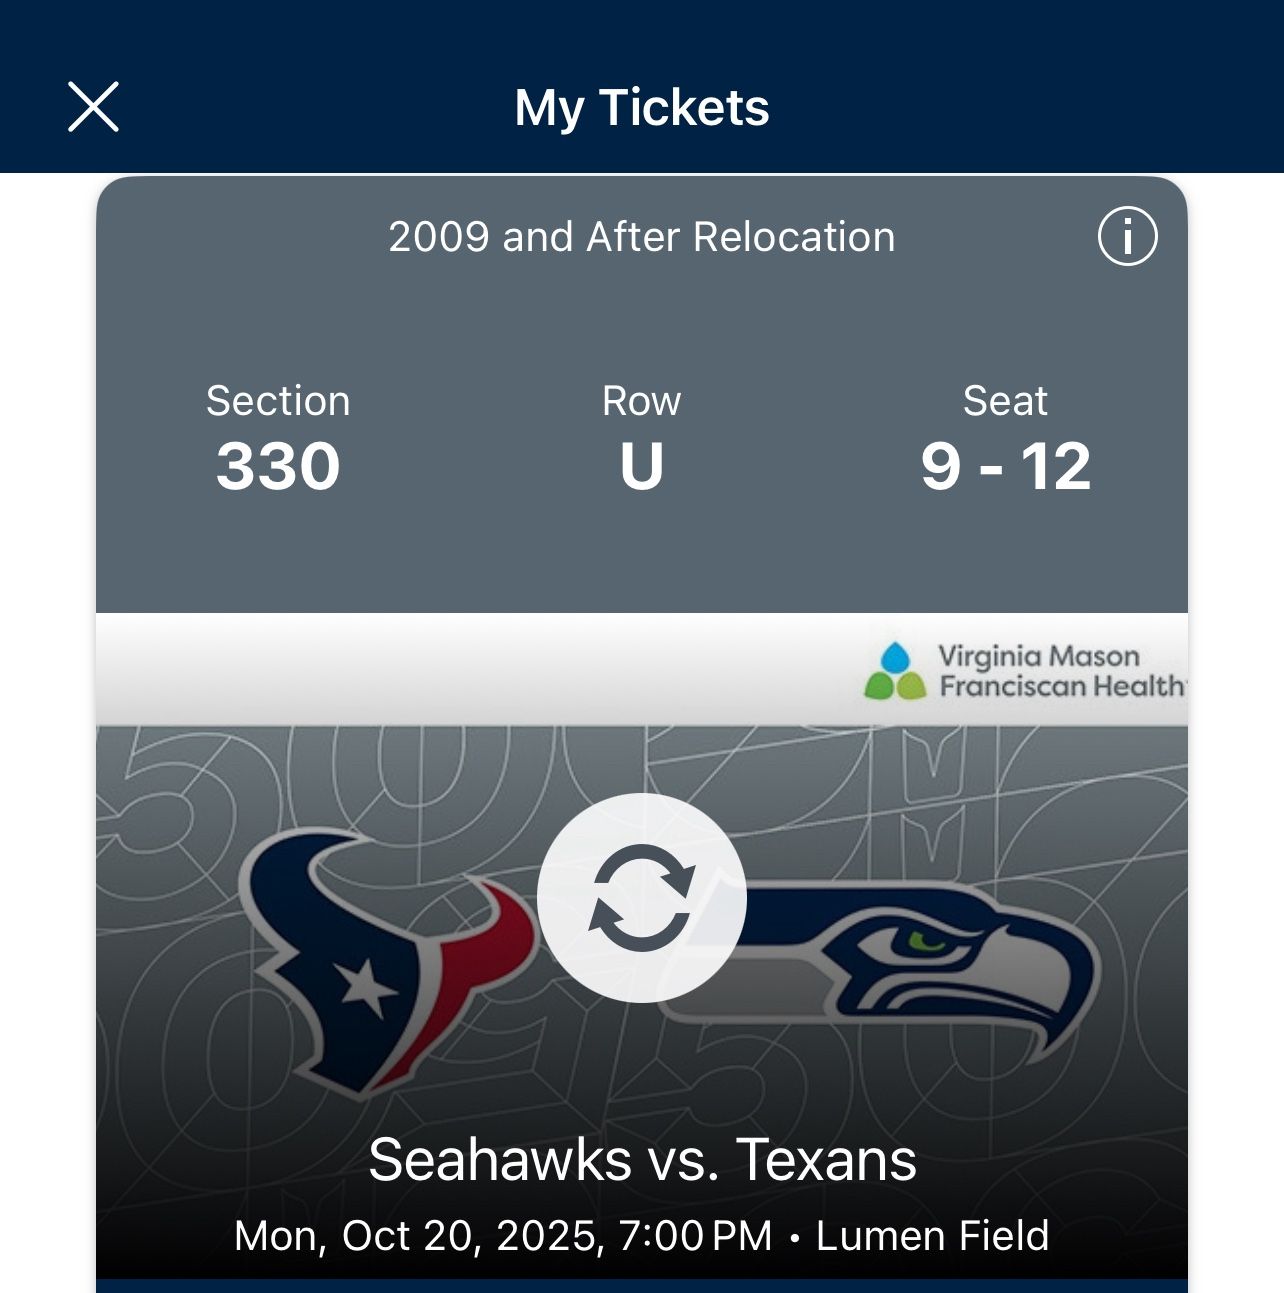
Task: Tap seat numbers 9 - 12
Action: coord(1005,466)
